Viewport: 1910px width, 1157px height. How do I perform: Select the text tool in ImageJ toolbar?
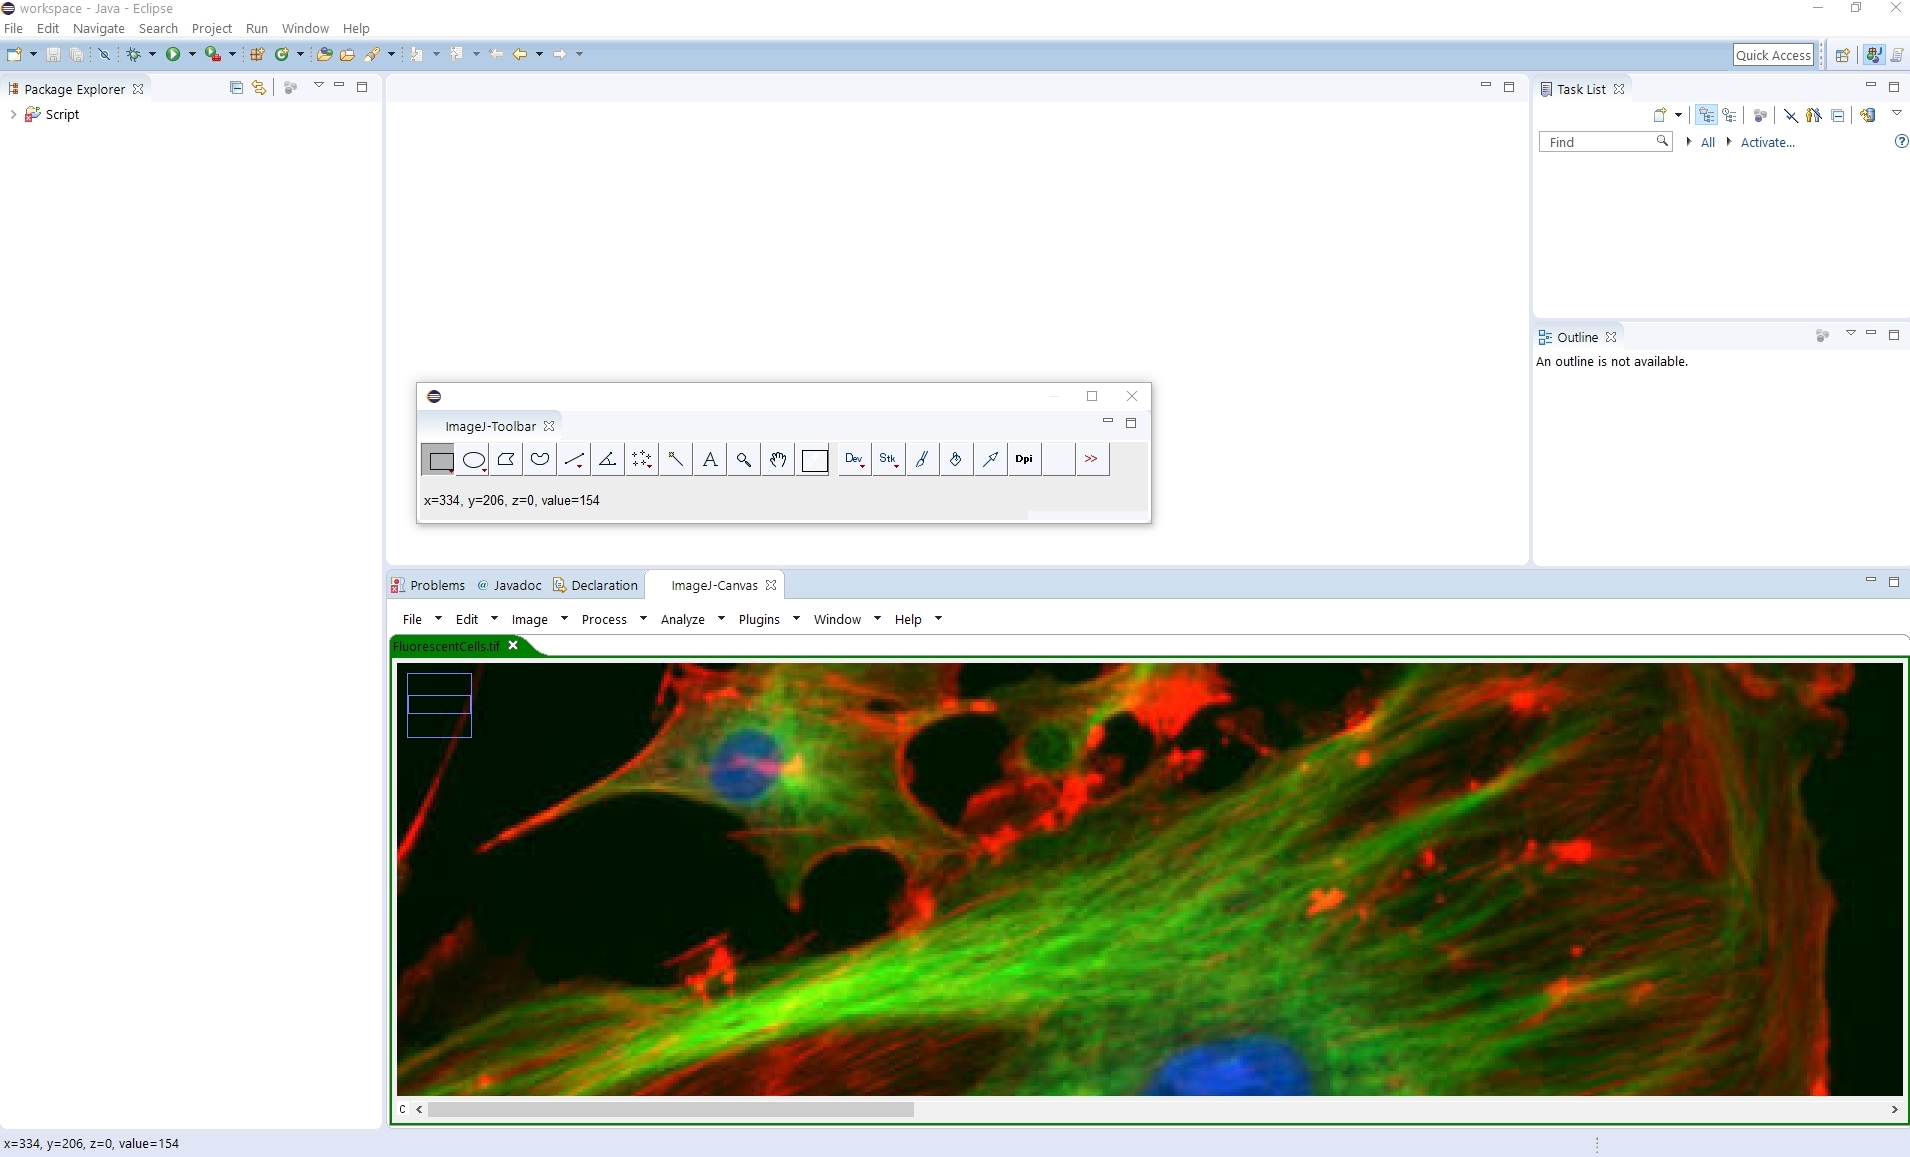(710, 459)
